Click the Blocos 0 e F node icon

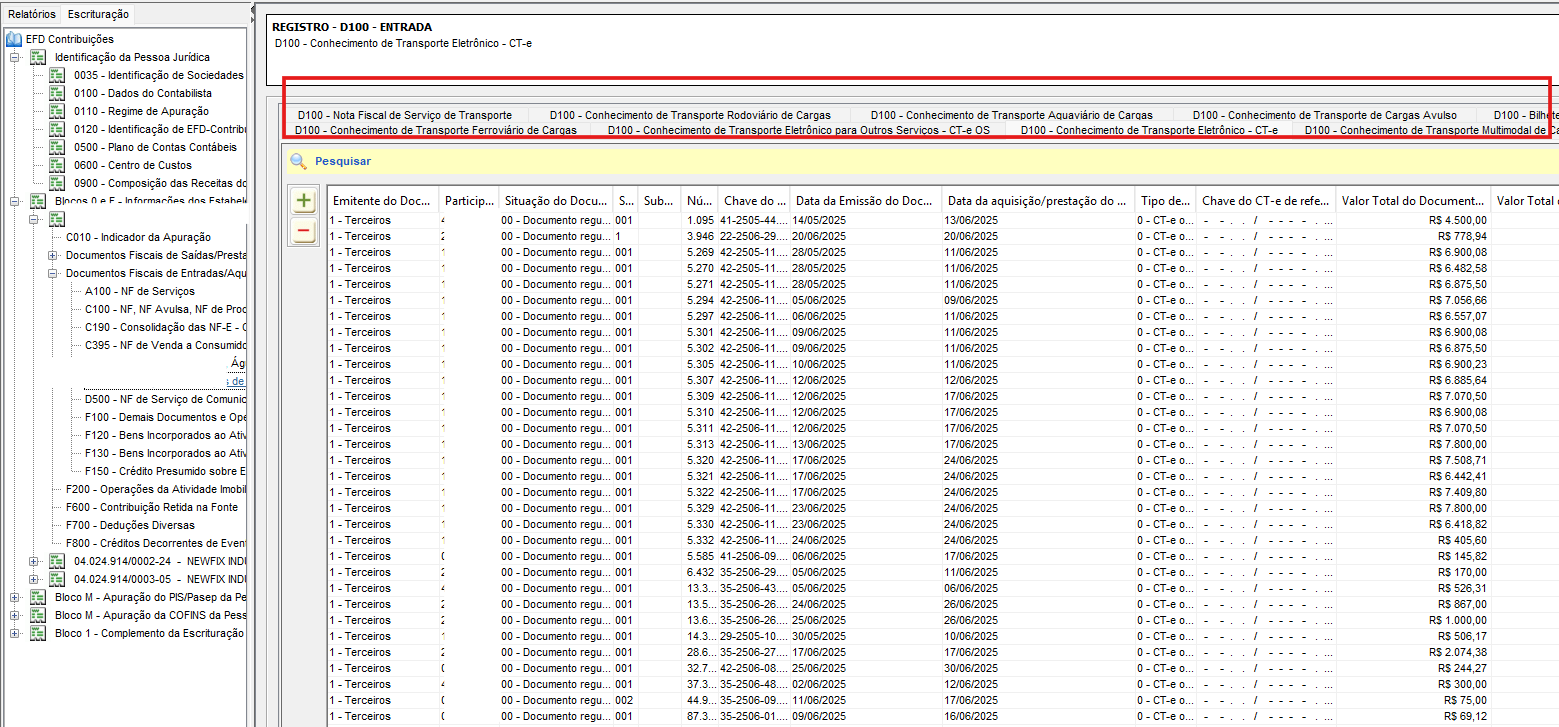39,201
